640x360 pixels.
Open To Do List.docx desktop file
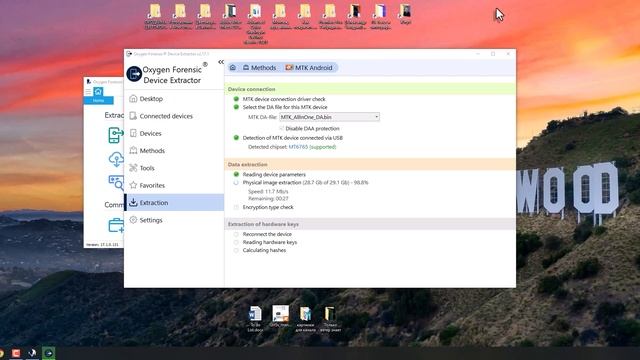click(256, 319)
